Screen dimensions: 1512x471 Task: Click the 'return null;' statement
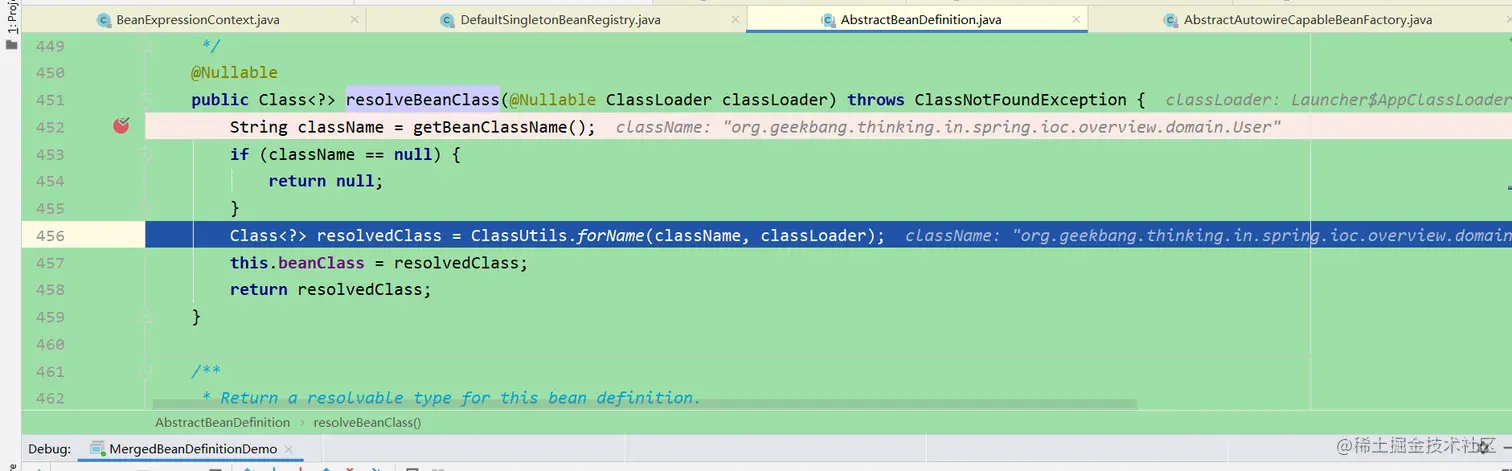326,181
